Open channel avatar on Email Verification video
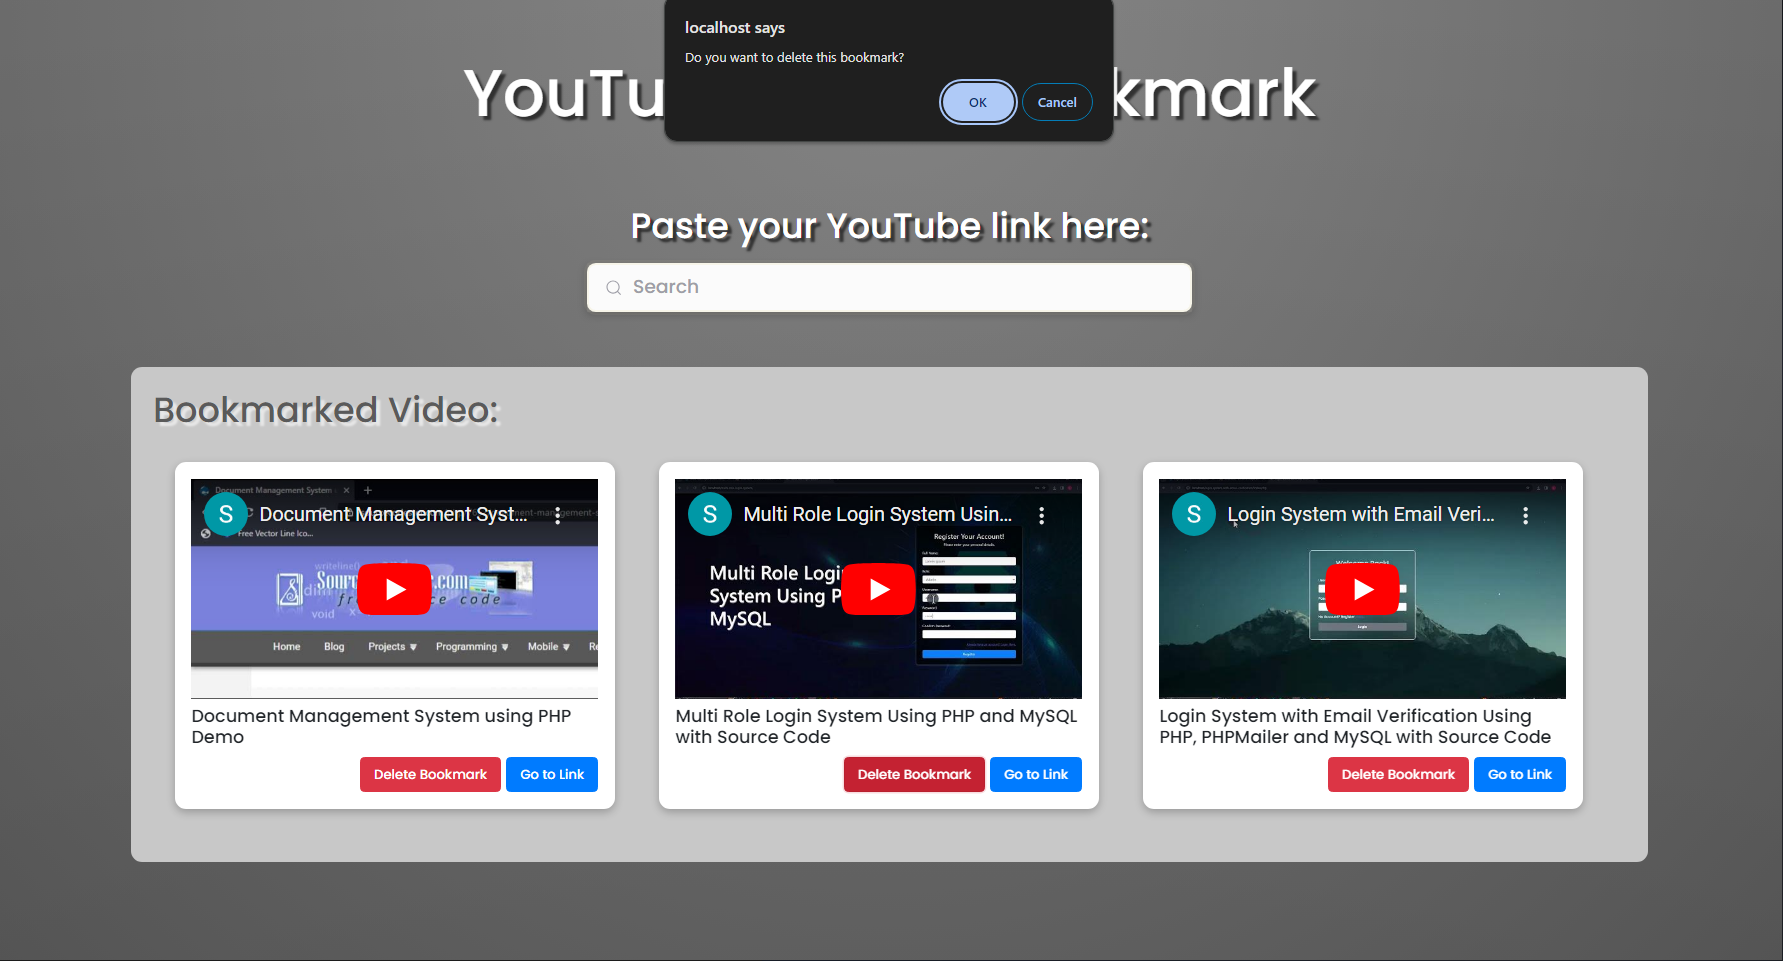The image size is (1783, 961). [x=1194, y=514]
